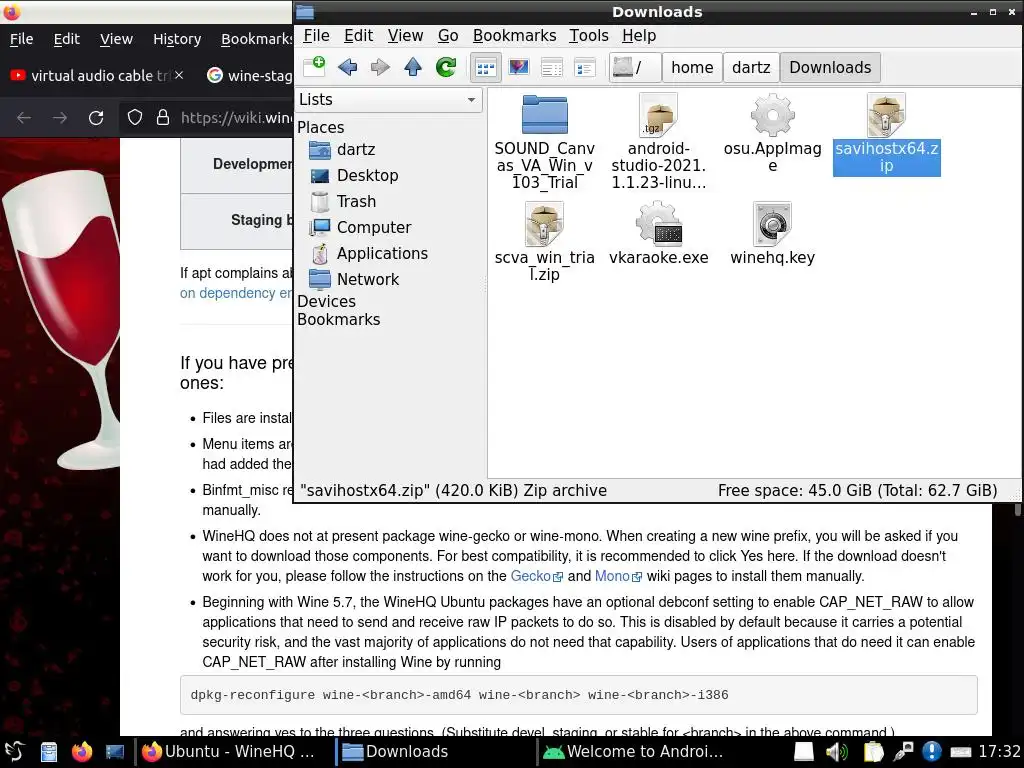Open File menu in Downloads window

[317, 36]
